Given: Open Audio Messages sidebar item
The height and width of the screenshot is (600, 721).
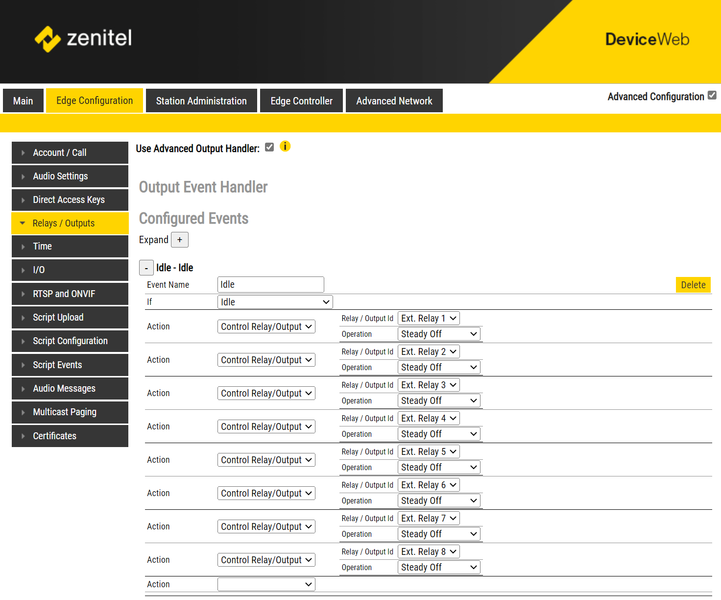Looking at the screenshot, I should tap(70, 389).
